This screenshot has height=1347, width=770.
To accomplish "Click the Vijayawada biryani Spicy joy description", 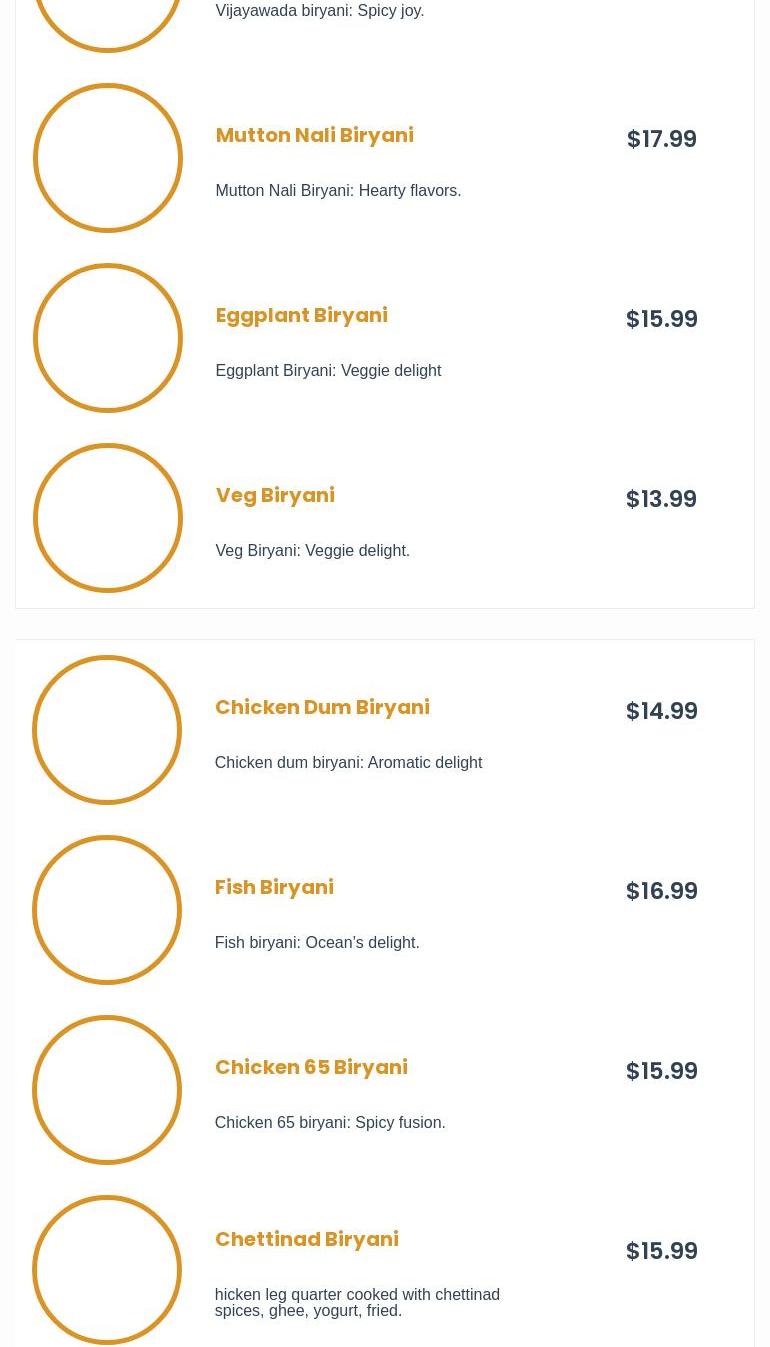I will coord(319,11).
